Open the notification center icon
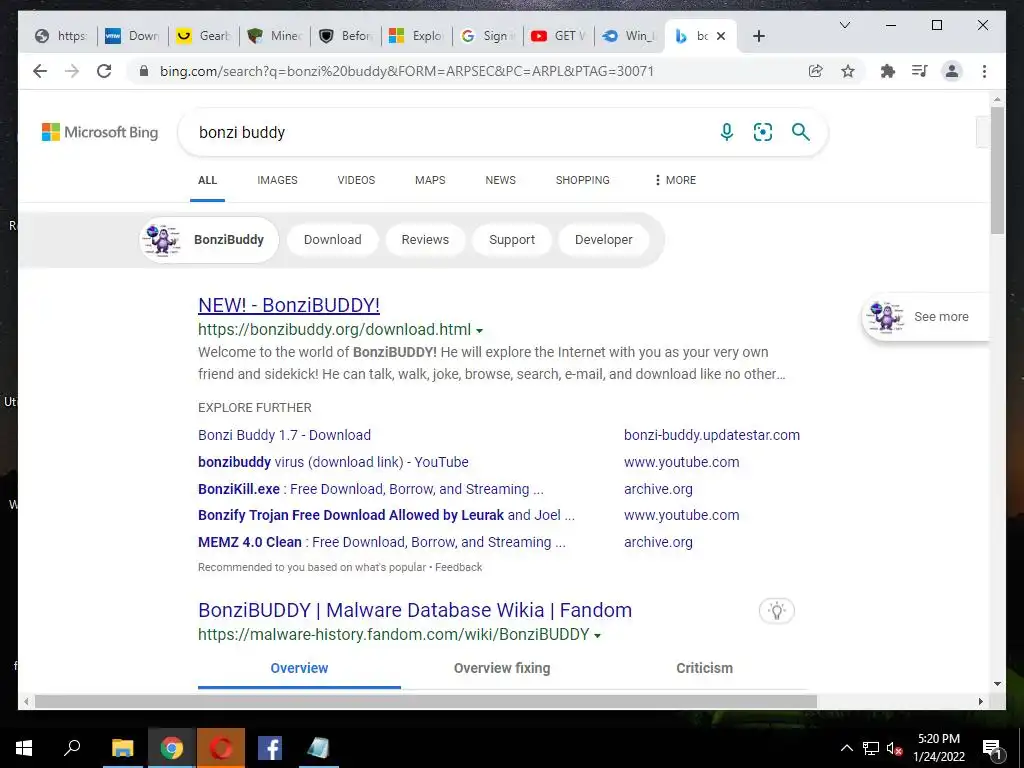 point(992,749)
